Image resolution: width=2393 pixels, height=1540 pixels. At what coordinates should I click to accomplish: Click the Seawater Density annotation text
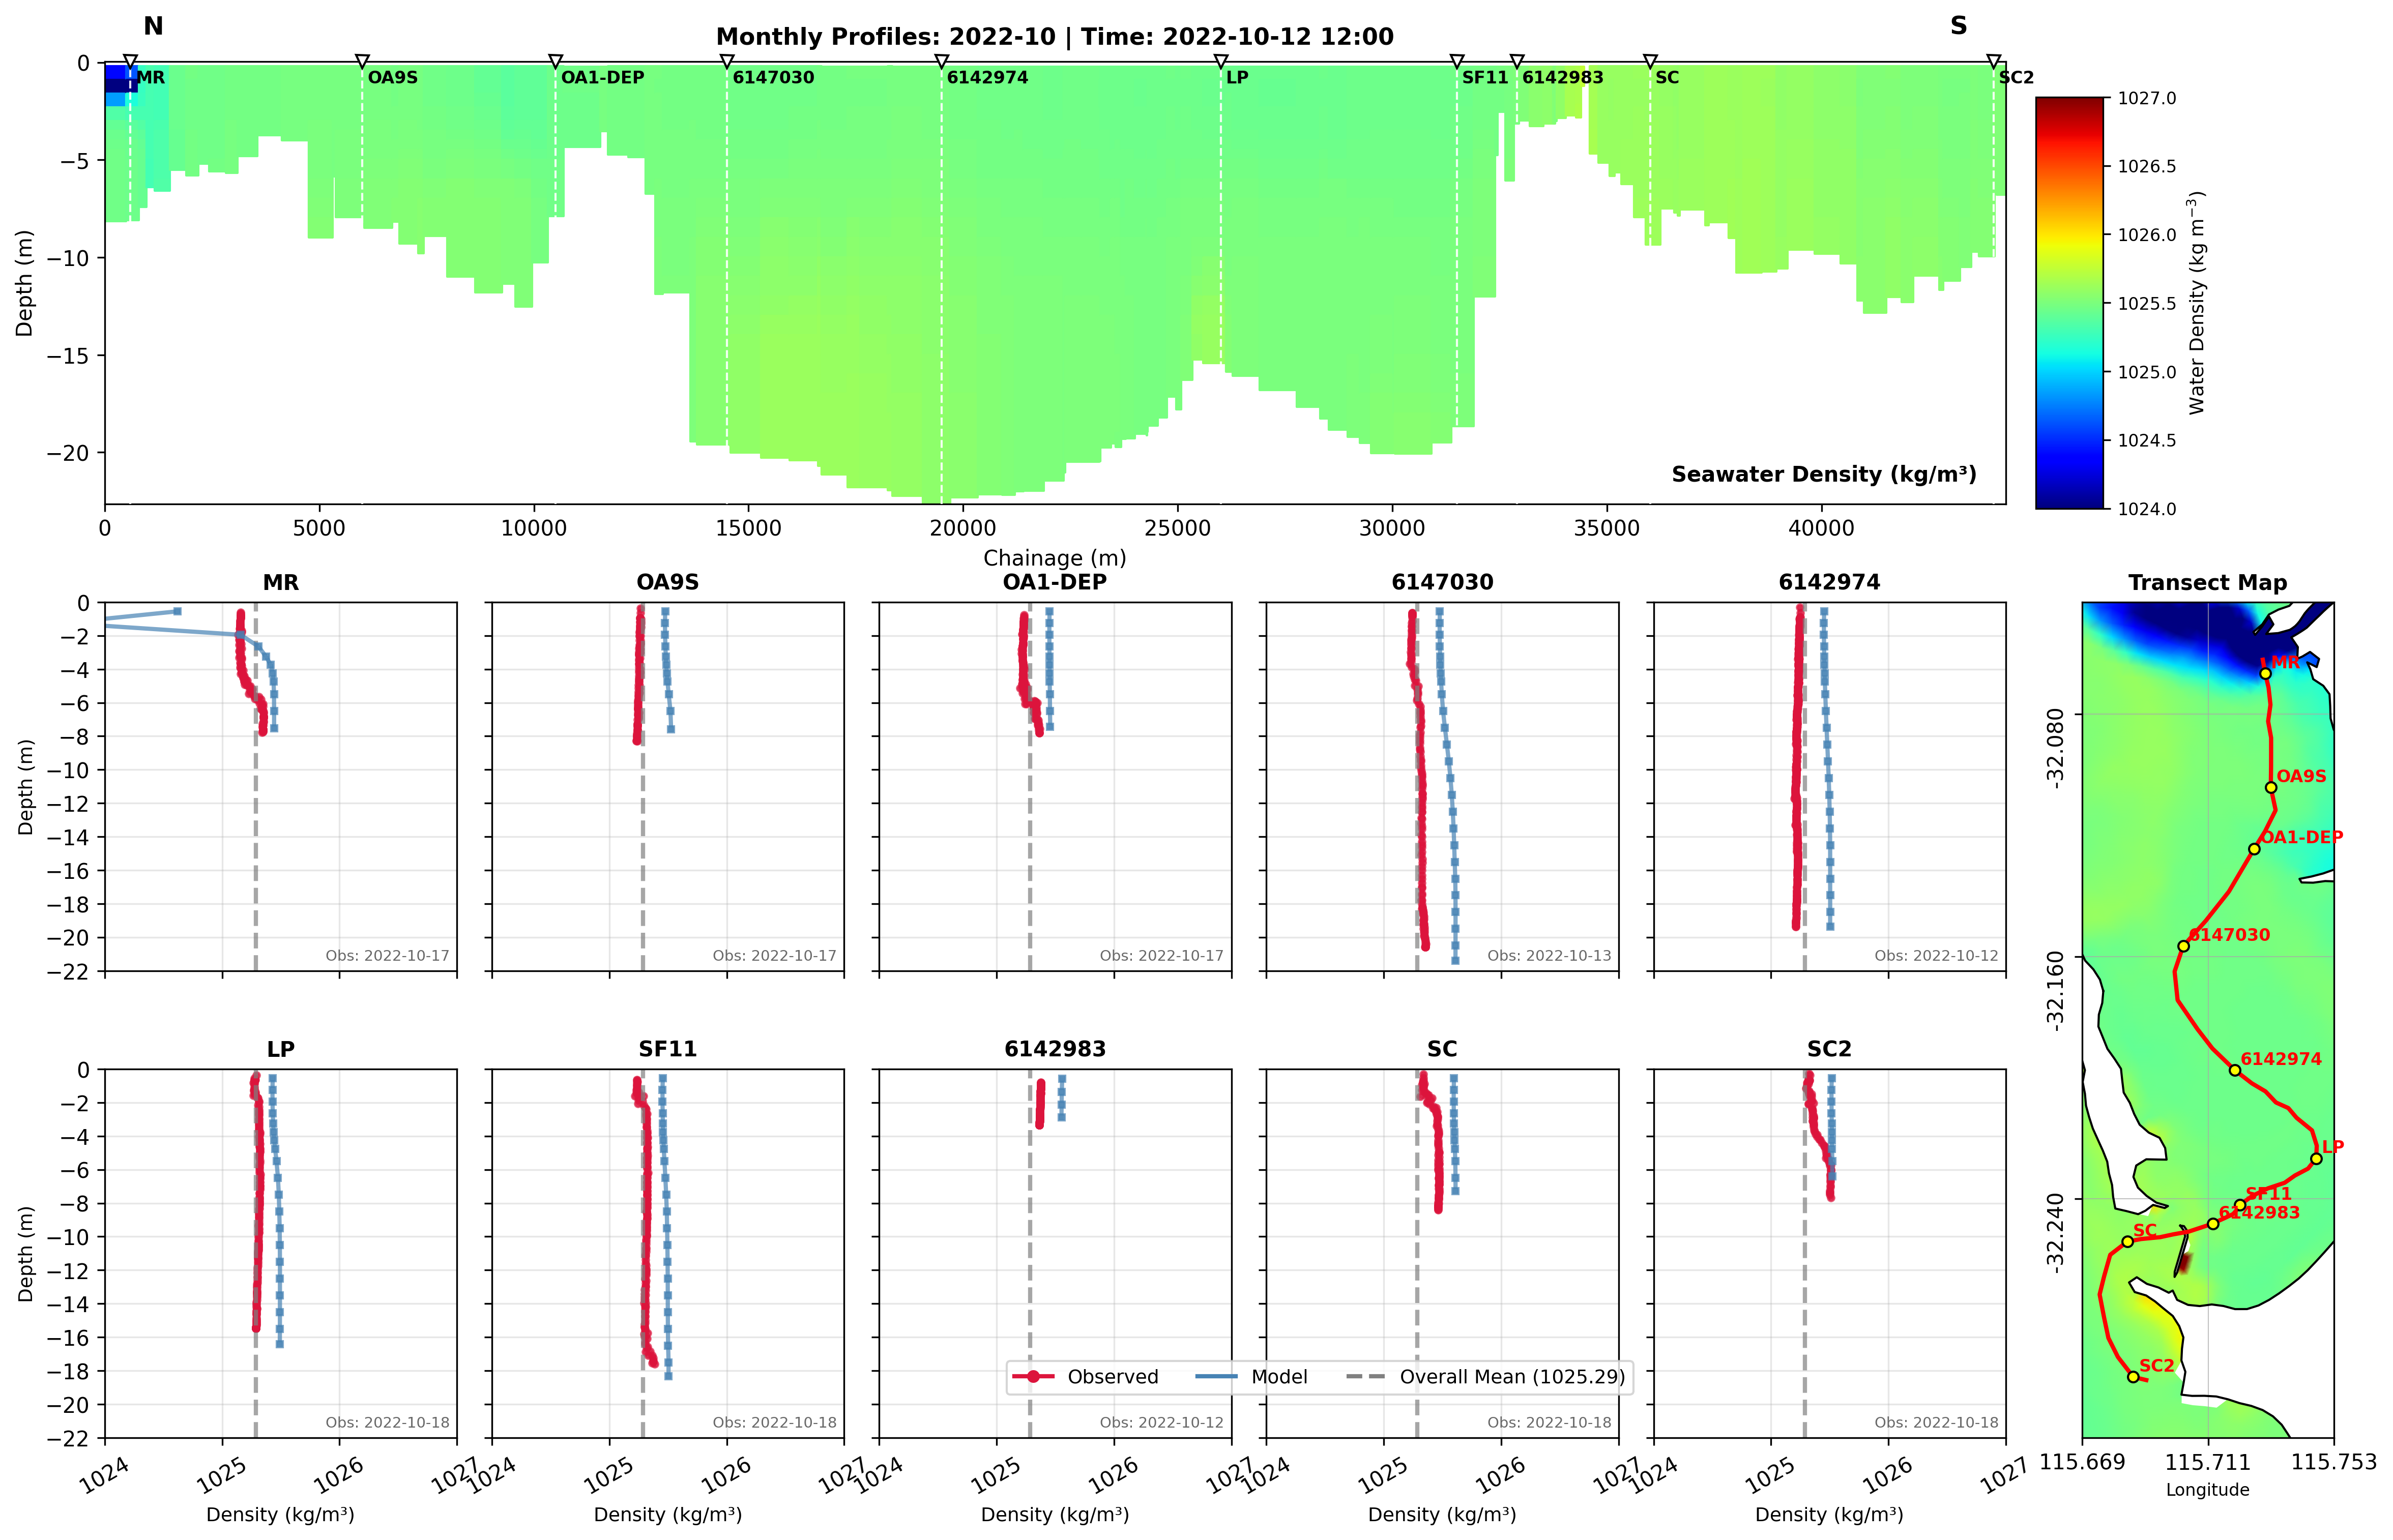tap(1823, 474)
